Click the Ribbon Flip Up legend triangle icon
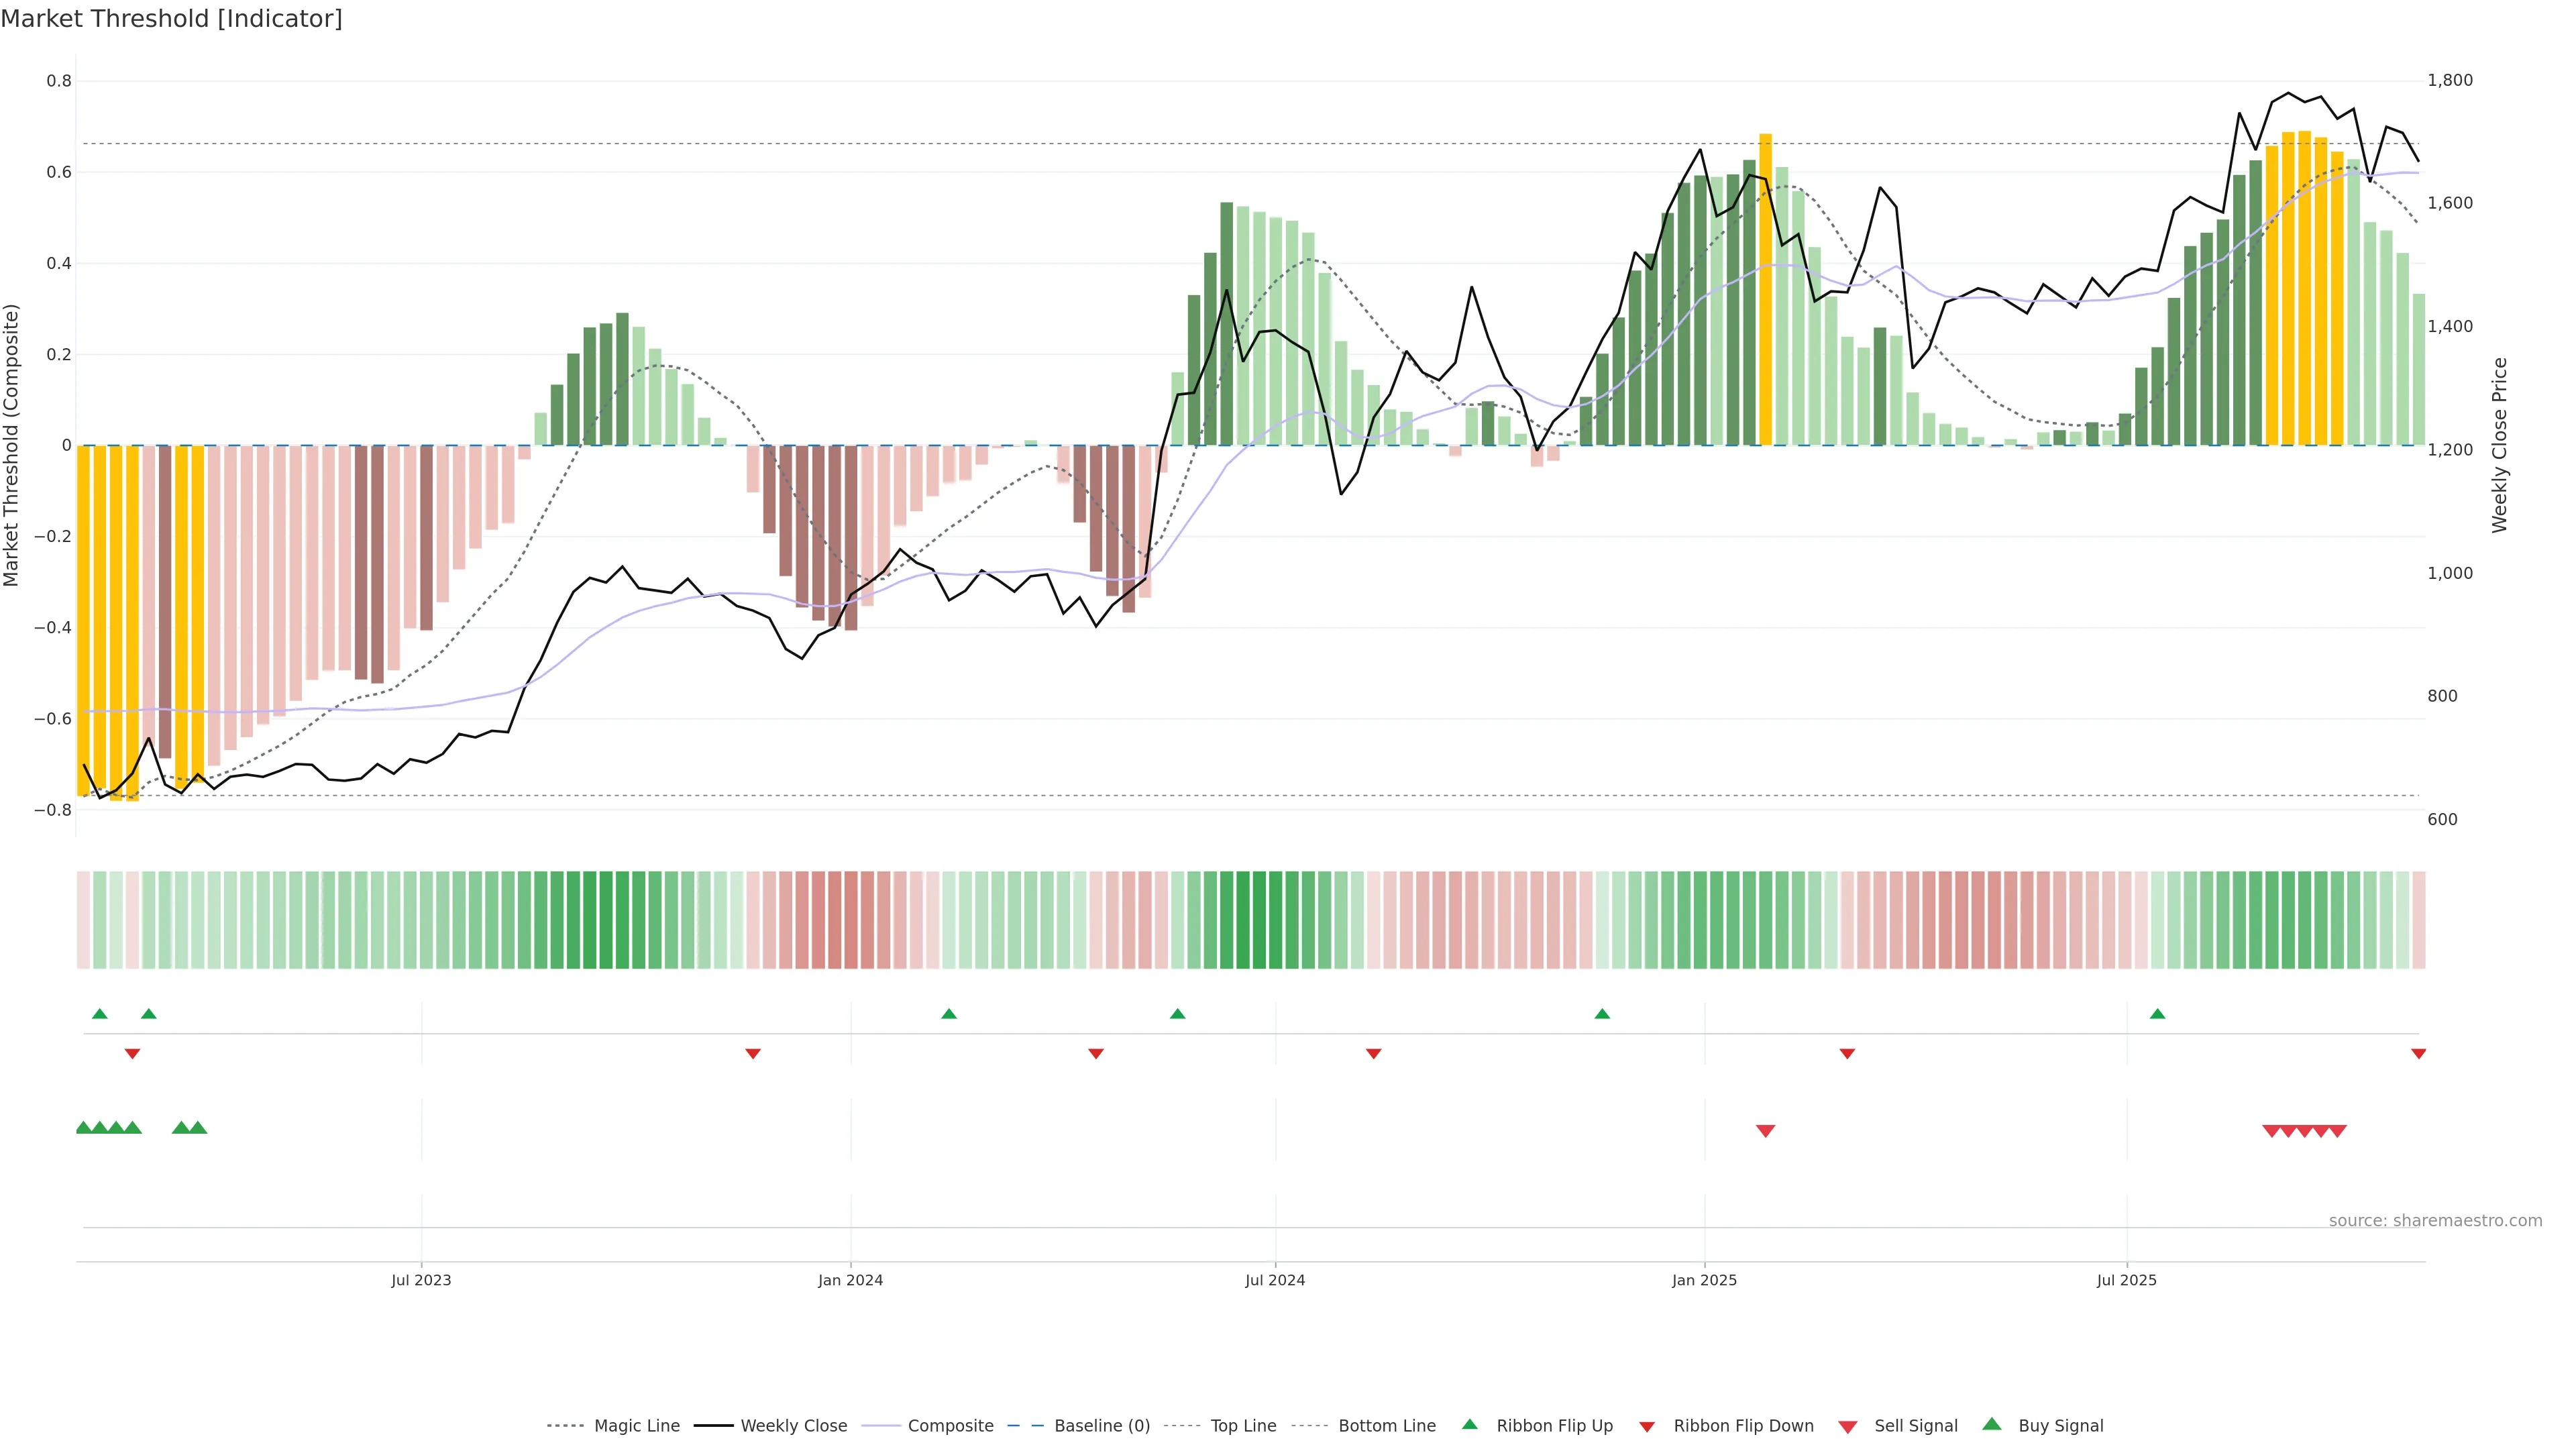The image size is (2576, 1449). [1469, 1424]
